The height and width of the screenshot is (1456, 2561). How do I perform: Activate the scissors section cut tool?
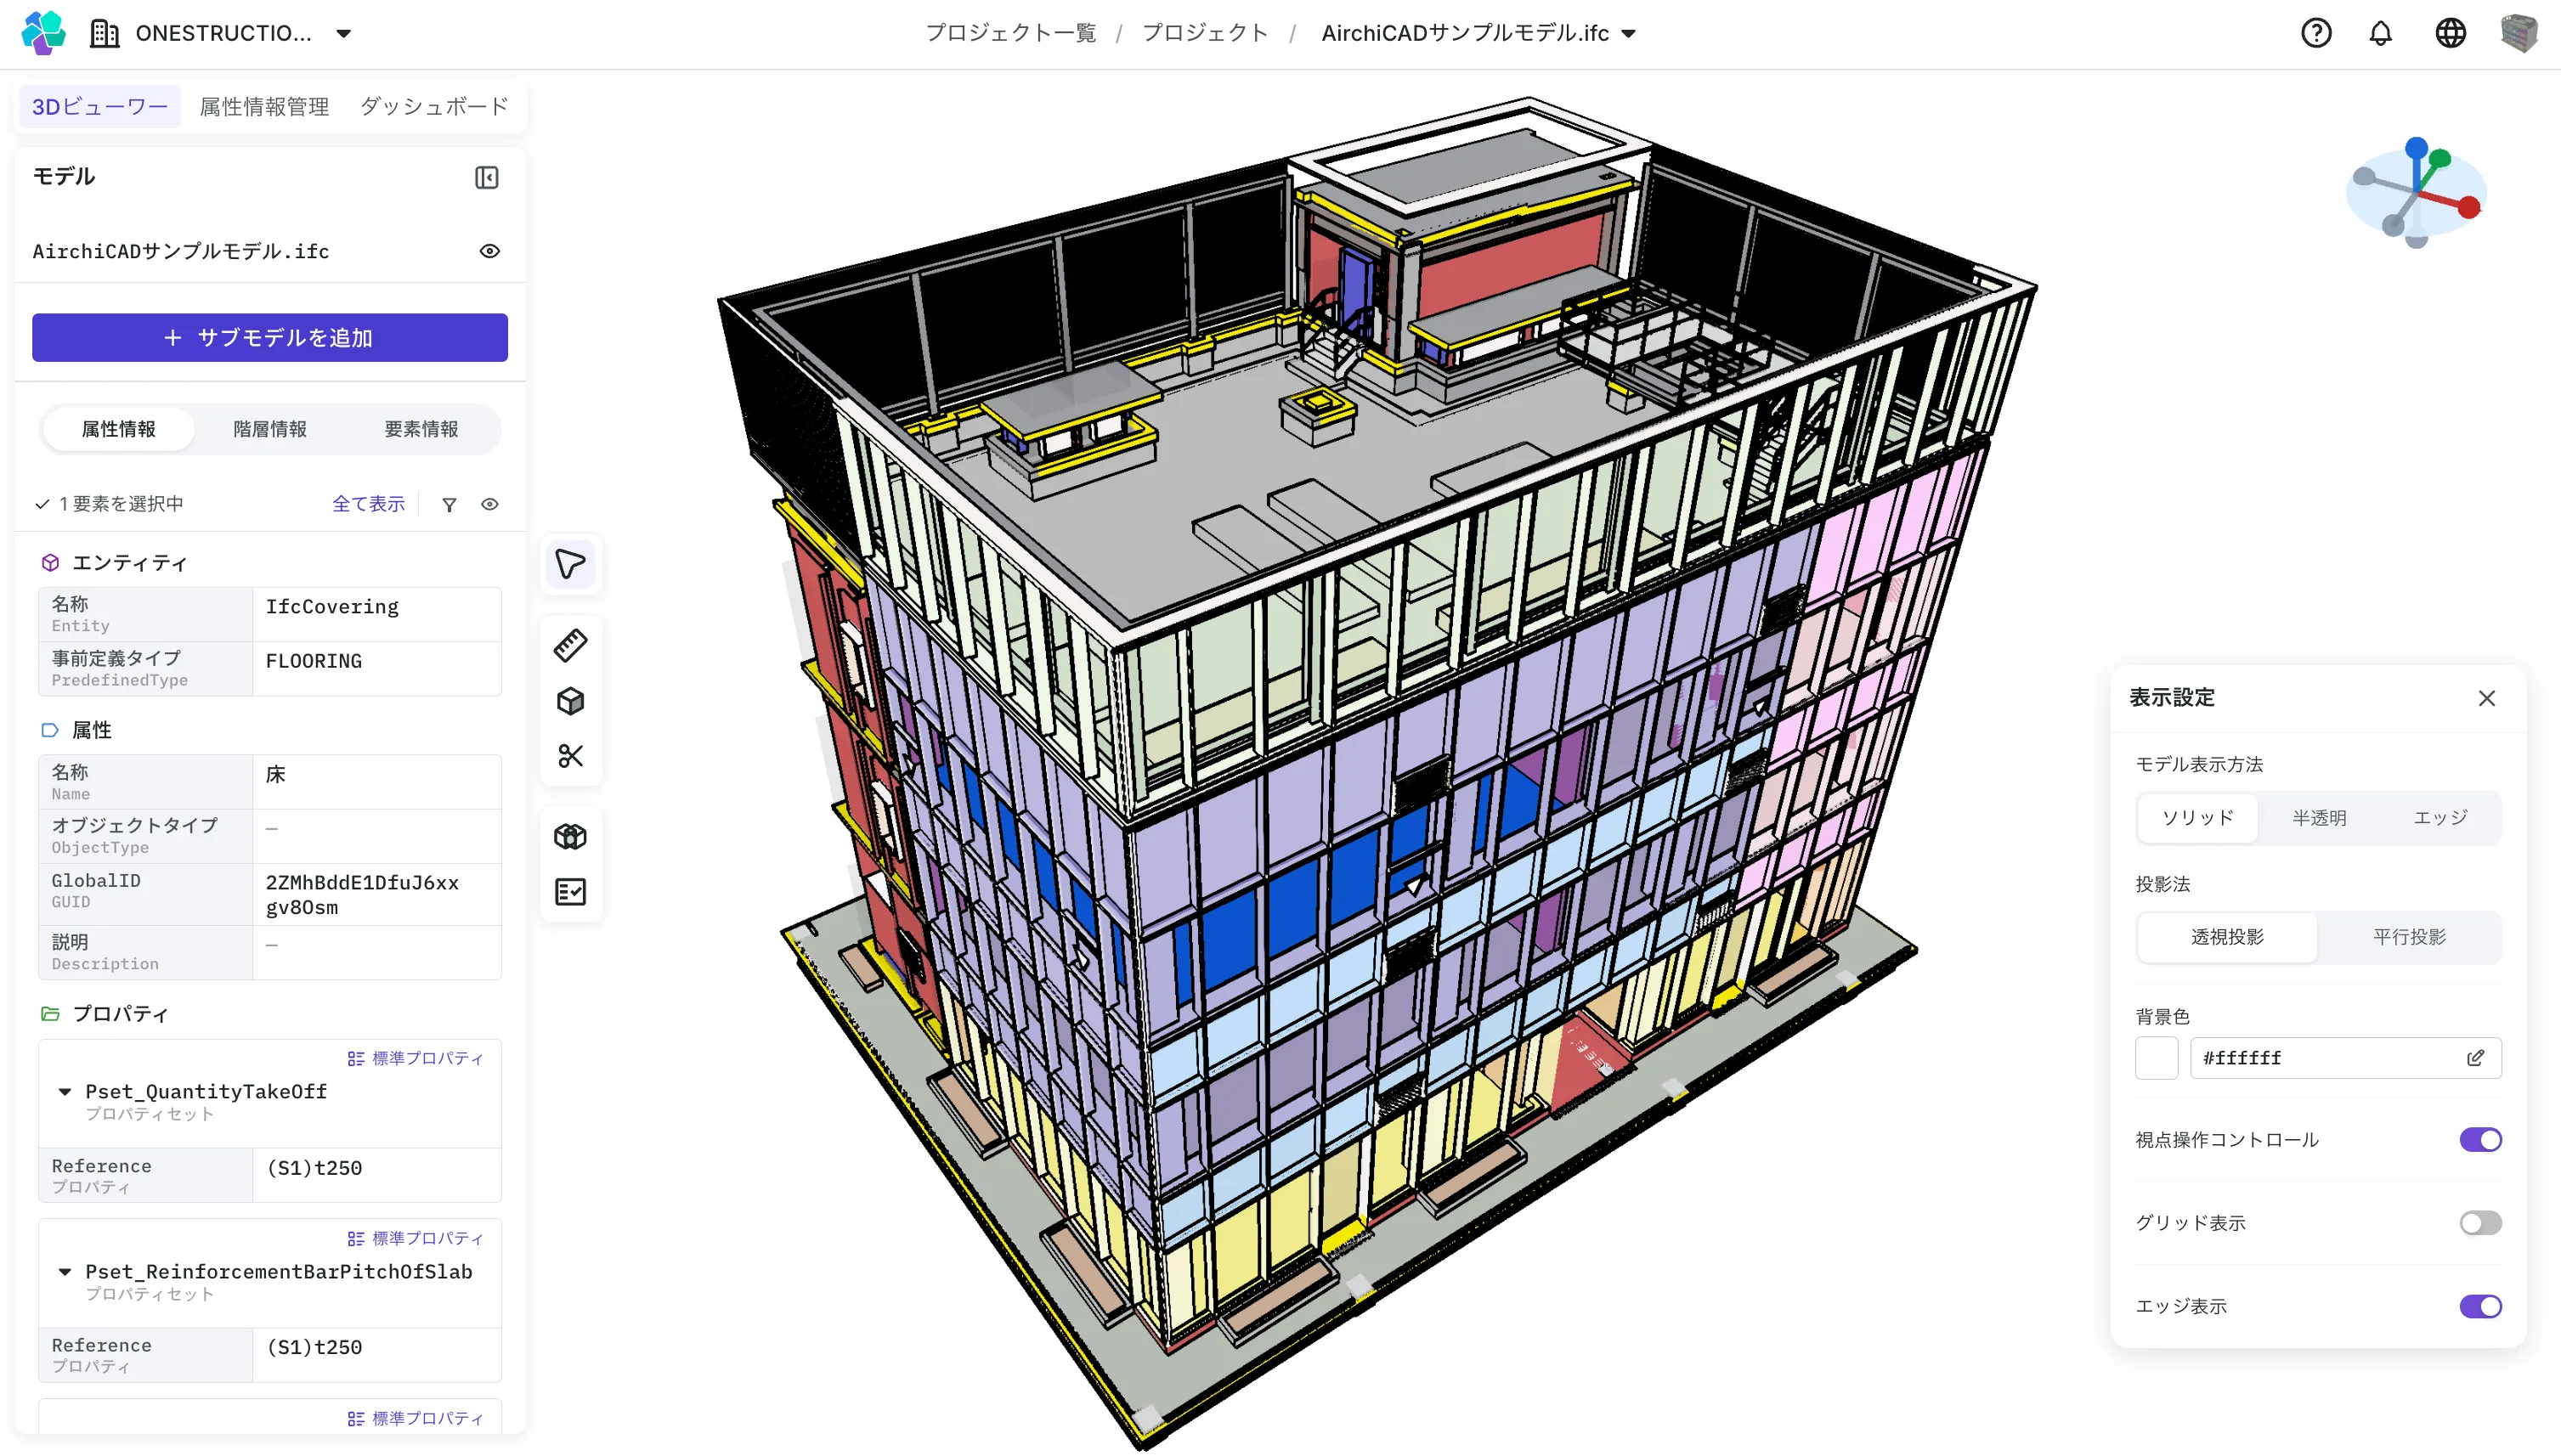pos(570,756)
